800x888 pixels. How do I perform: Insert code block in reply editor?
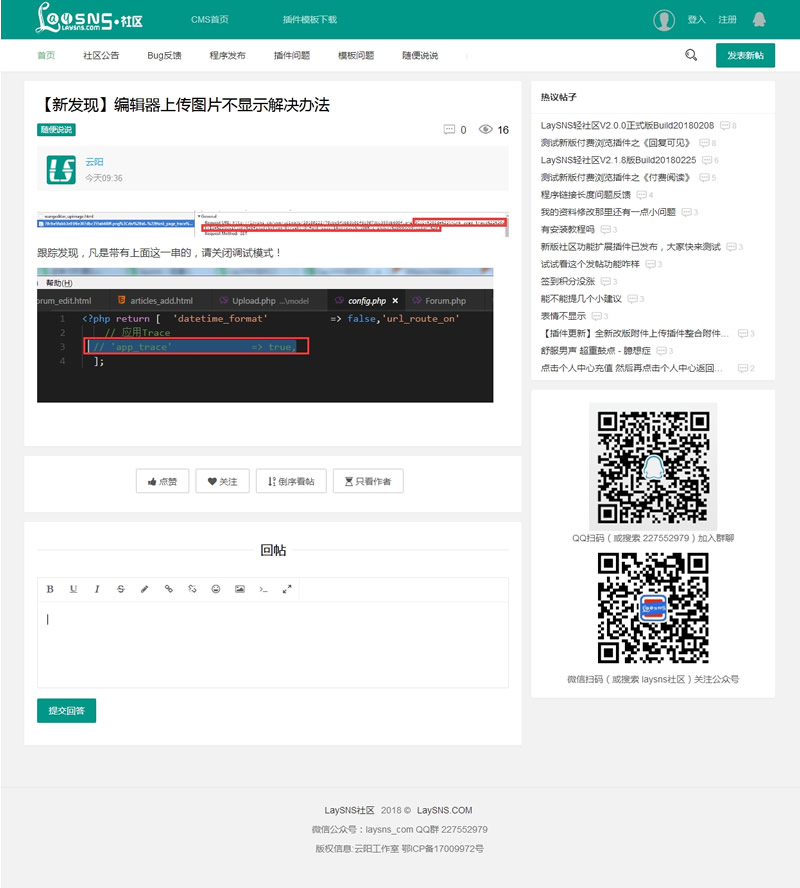[263, 589]
